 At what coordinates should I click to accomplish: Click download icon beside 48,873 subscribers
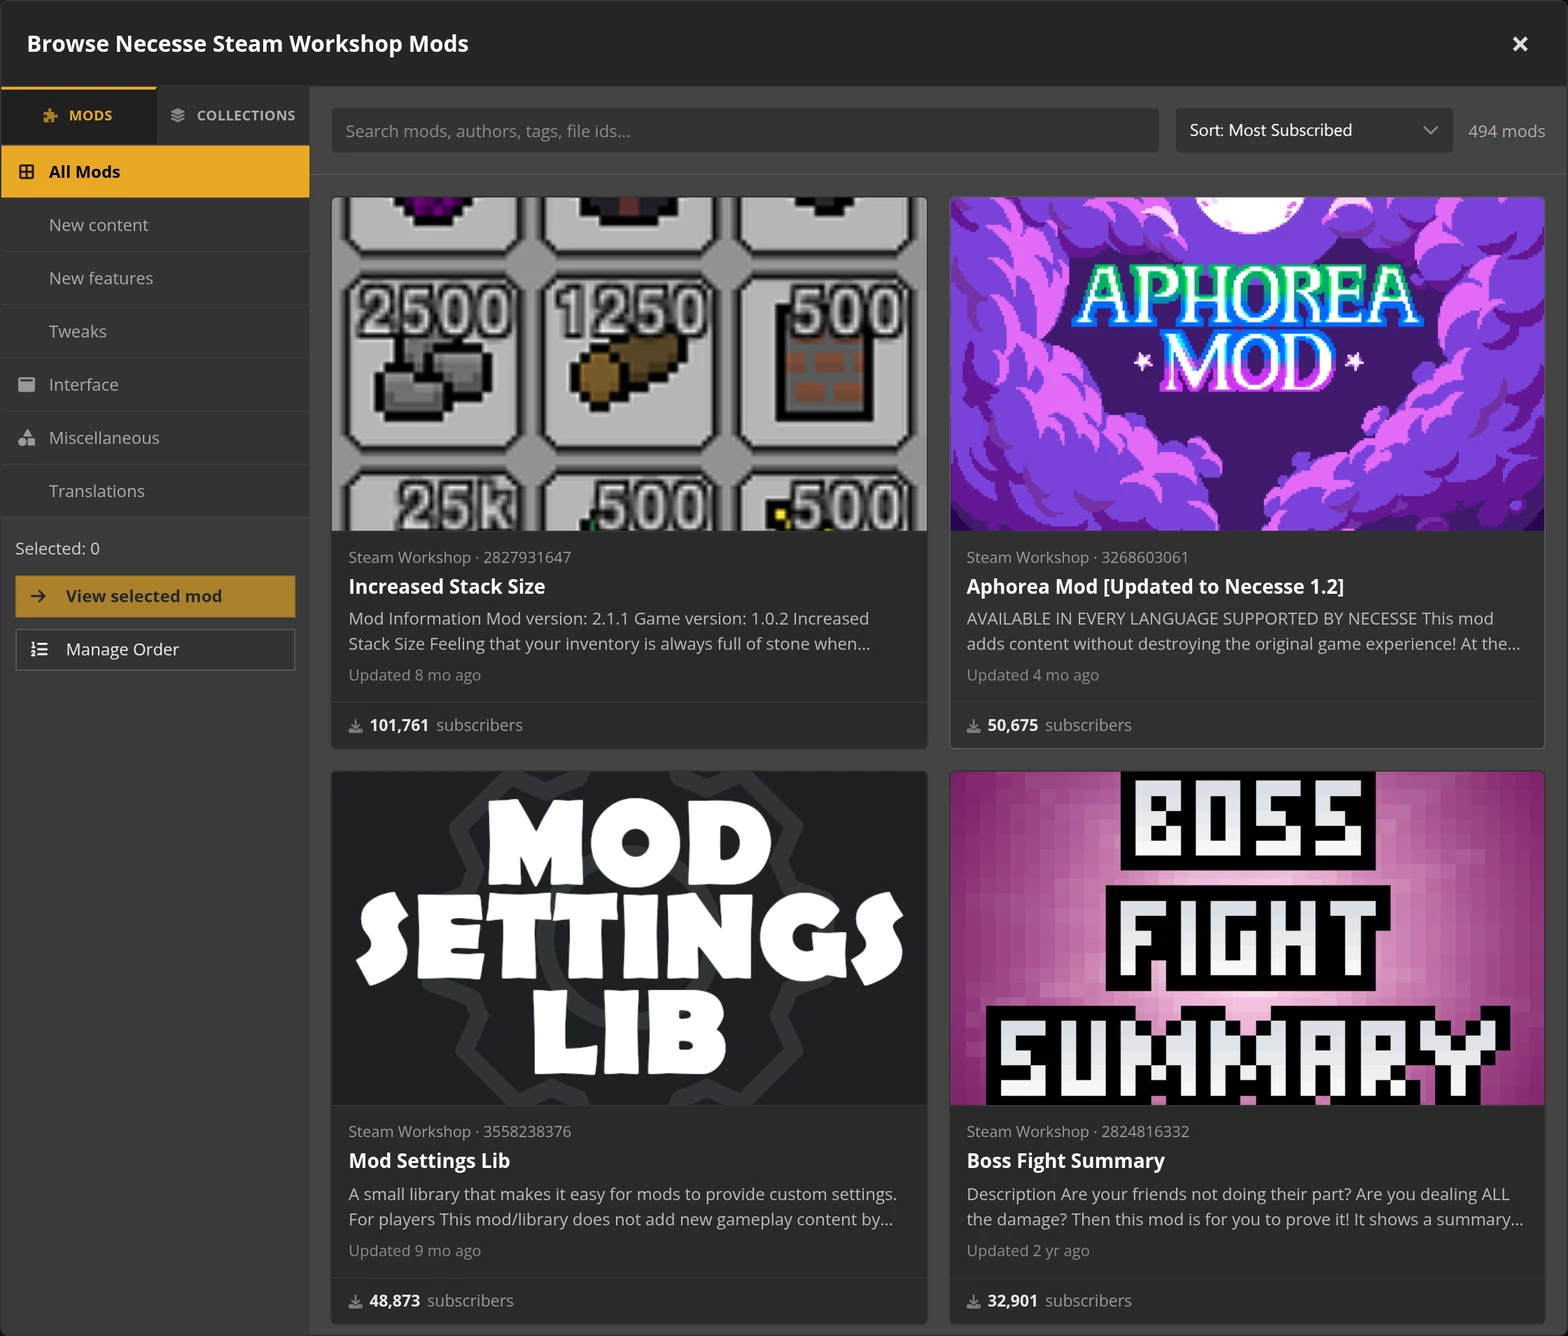click(x=355, y=1301)
